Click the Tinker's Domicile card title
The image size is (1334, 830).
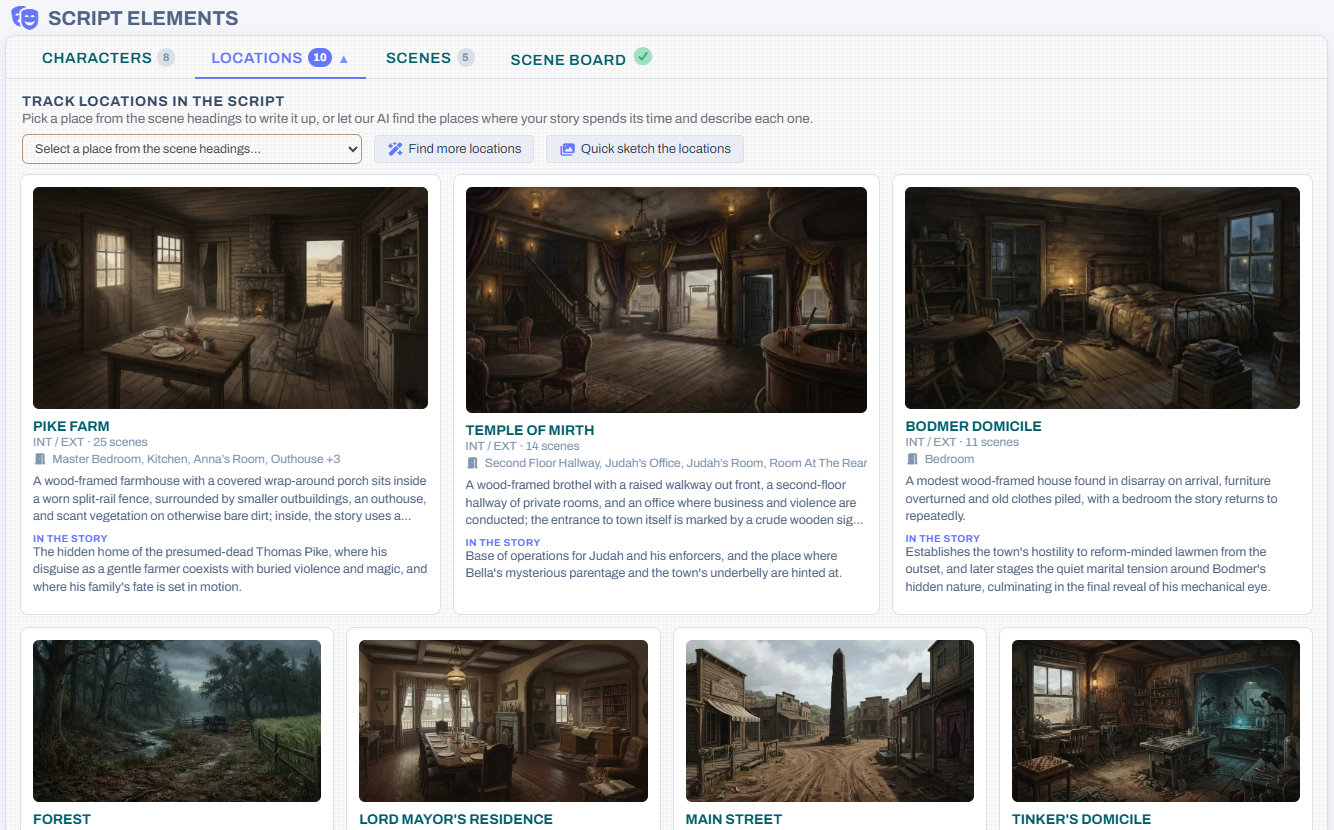tap(1082, 819)
